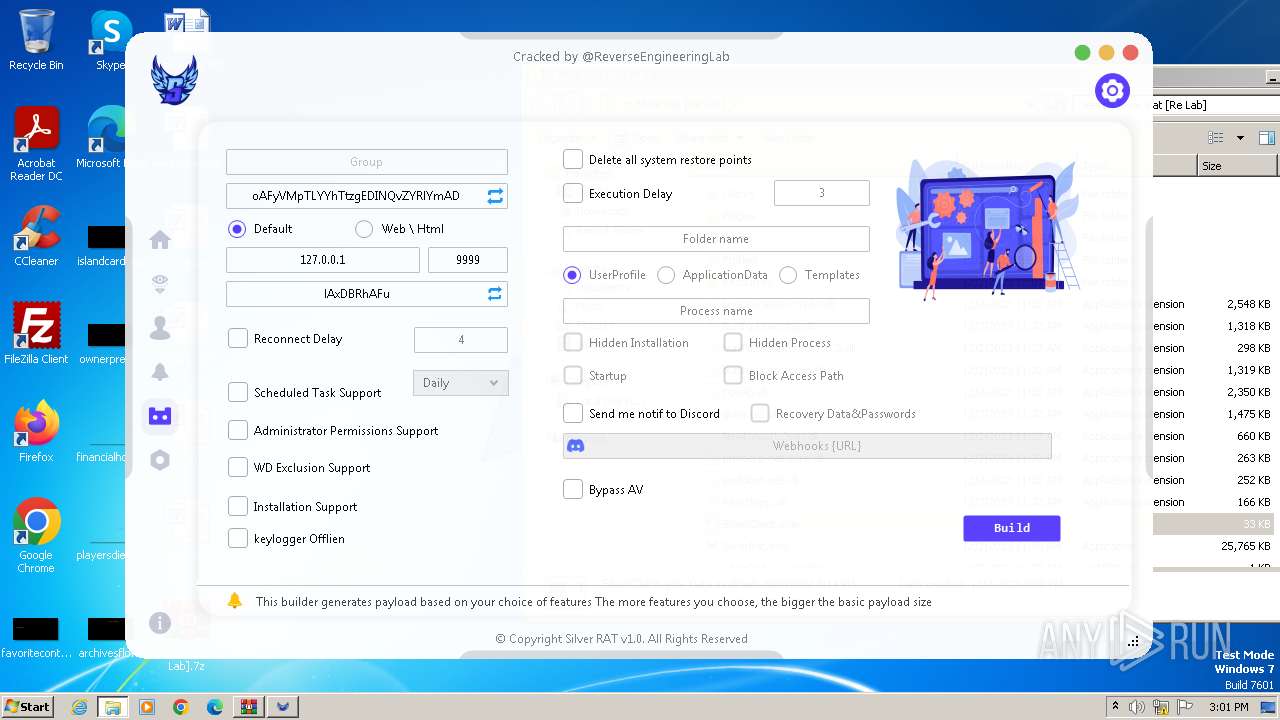Screen dimensions: 1280x720
Task: Click the Build button
Action: coord(1012,528)
